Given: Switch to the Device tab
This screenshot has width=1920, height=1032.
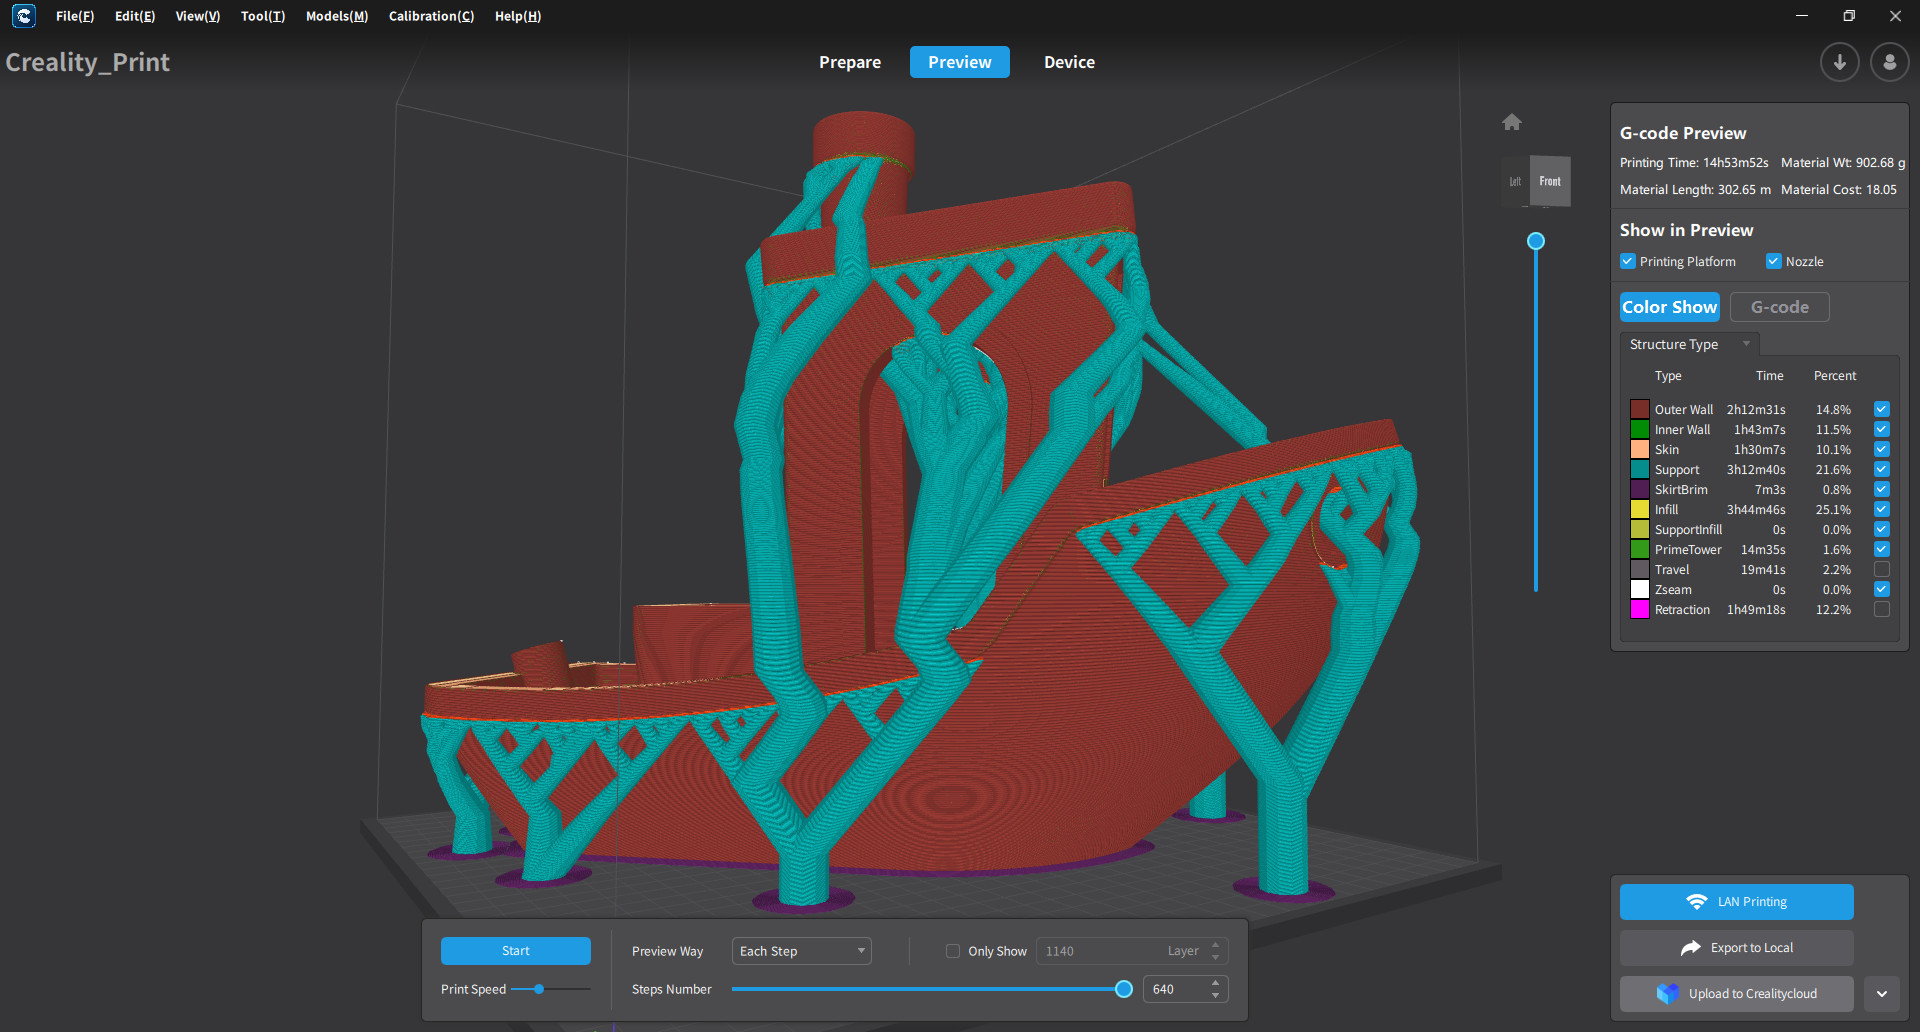Looking at the screenshot, I should 1069,62.
